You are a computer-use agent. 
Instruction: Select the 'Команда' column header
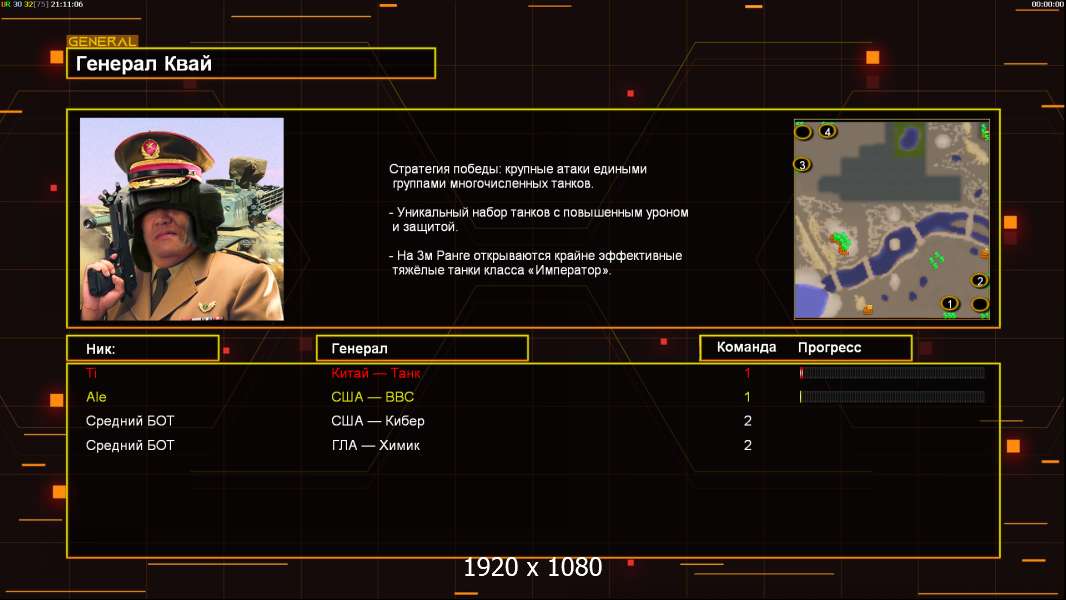746,347
